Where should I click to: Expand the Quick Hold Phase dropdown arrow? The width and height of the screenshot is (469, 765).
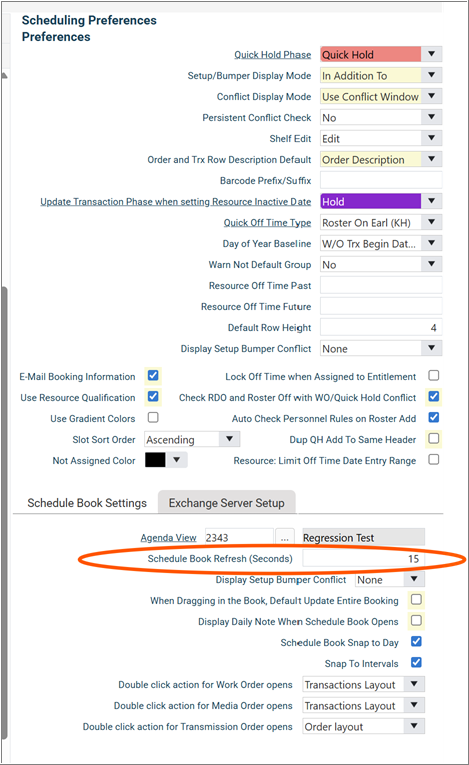click(431, 54)
